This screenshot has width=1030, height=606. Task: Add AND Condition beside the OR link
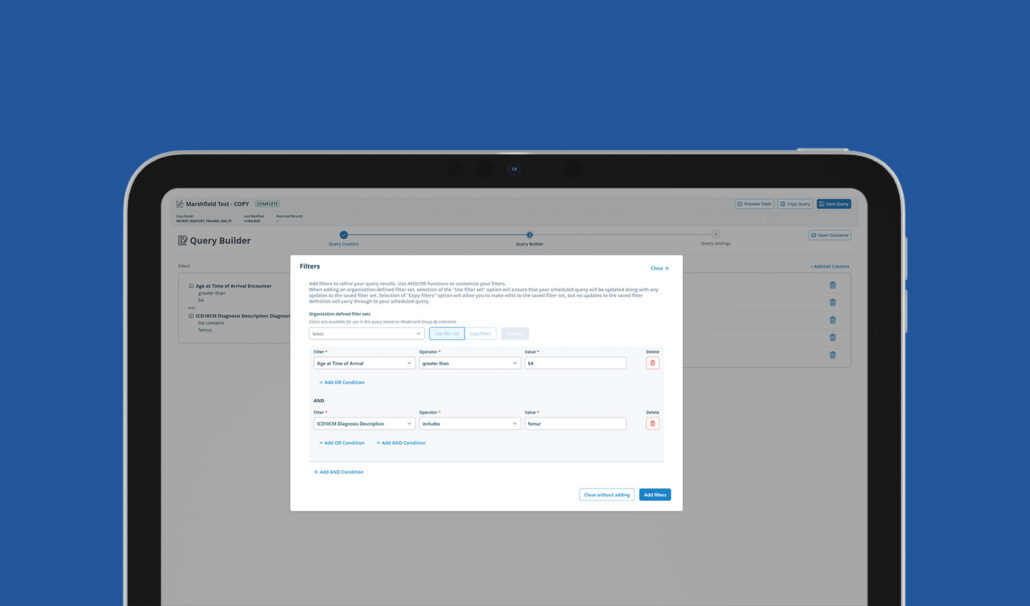coord(401,443)
